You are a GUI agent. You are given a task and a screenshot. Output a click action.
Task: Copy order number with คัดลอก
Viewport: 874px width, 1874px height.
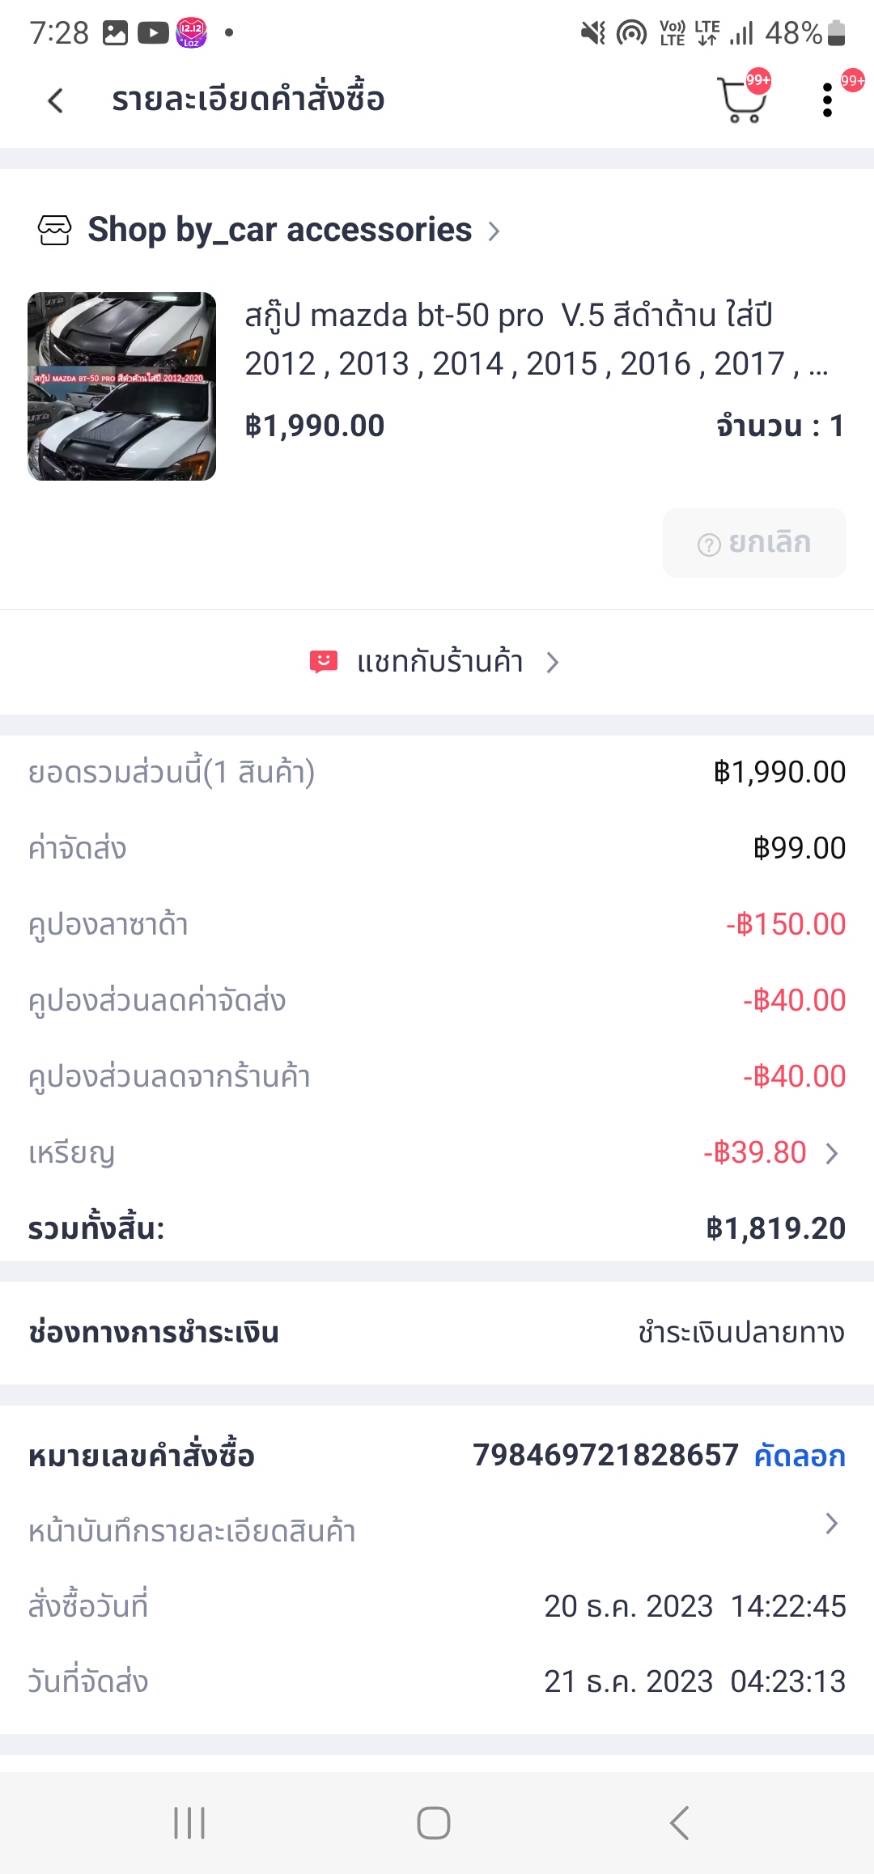click(799, 1455)
